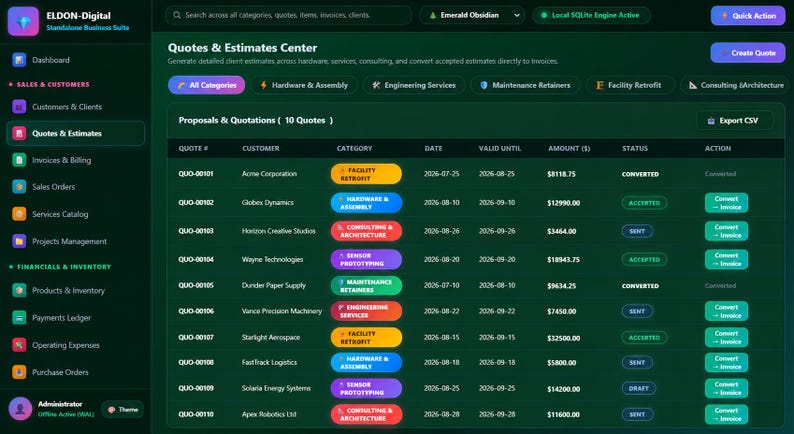Viewport: 794px width, 434px height.
Task: Click the Quick Action button
Action: pos(748,16)
